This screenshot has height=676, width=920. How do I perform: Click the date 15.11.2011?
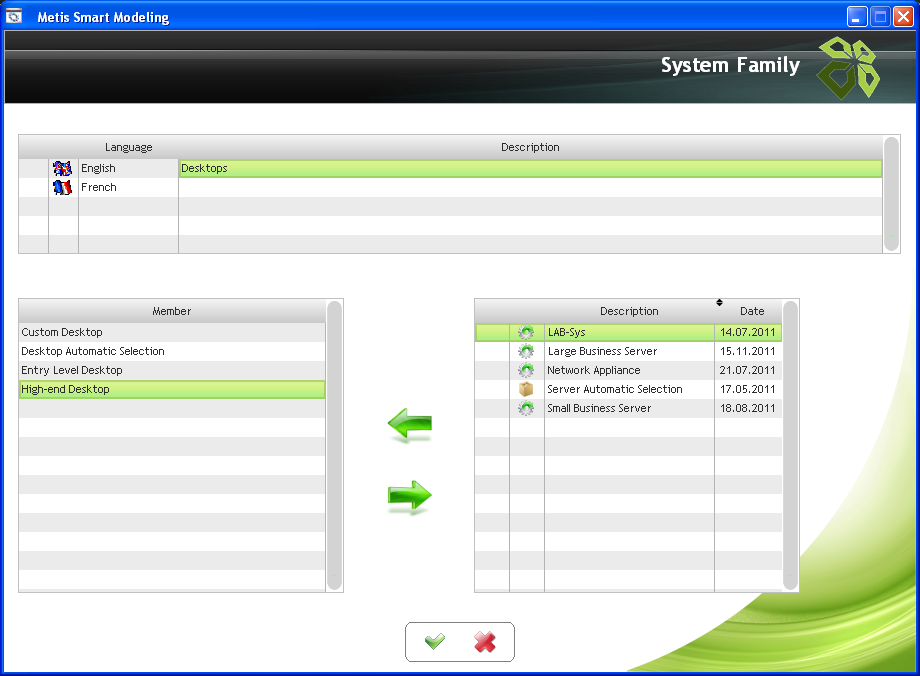[x=748, y=351]
